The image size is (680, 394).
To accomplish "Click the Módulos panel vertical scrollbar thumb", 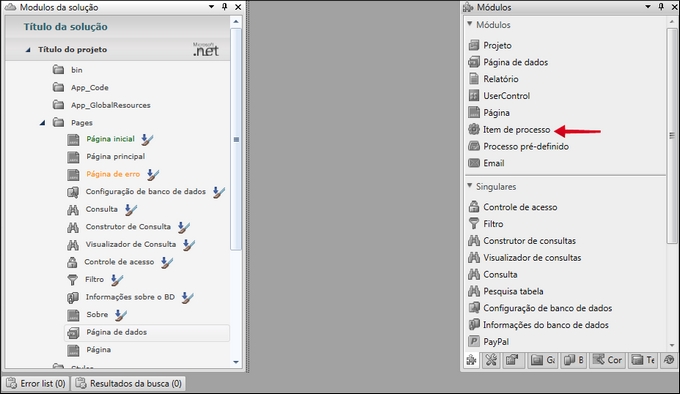I will (672, 135).
